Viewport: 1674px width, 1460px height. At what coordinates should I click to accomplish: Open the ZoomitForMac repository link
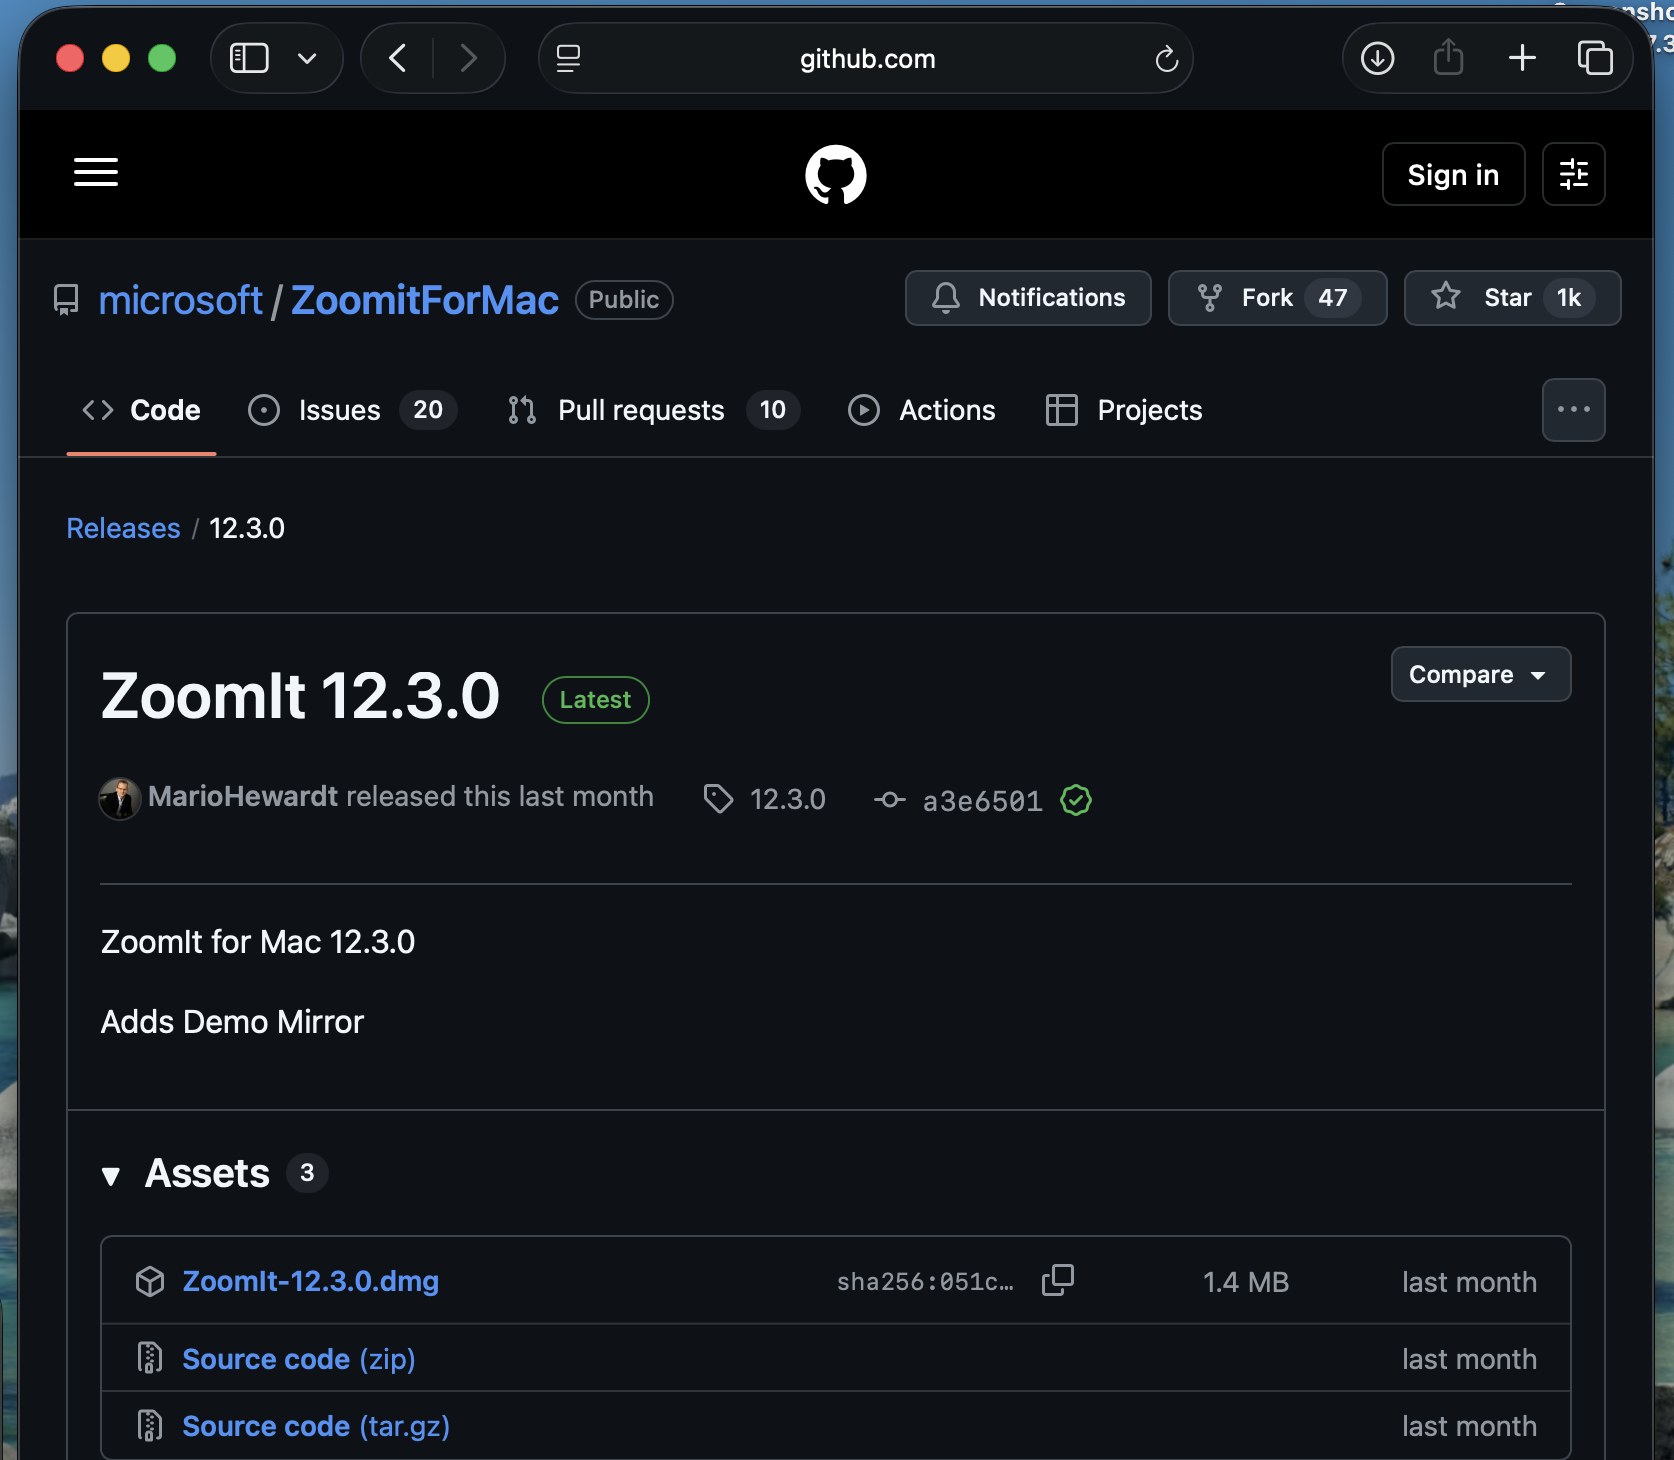[x=425, y=300]
